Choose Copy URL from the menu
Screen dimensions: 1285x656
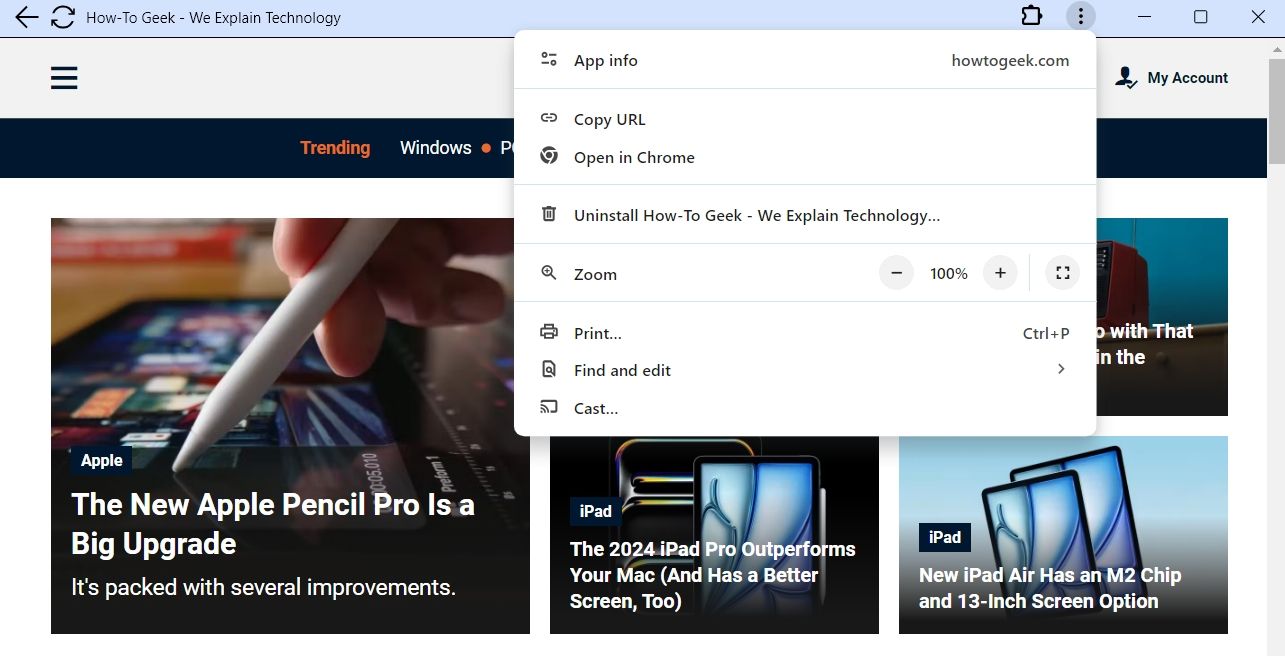(x=805, y=119)
